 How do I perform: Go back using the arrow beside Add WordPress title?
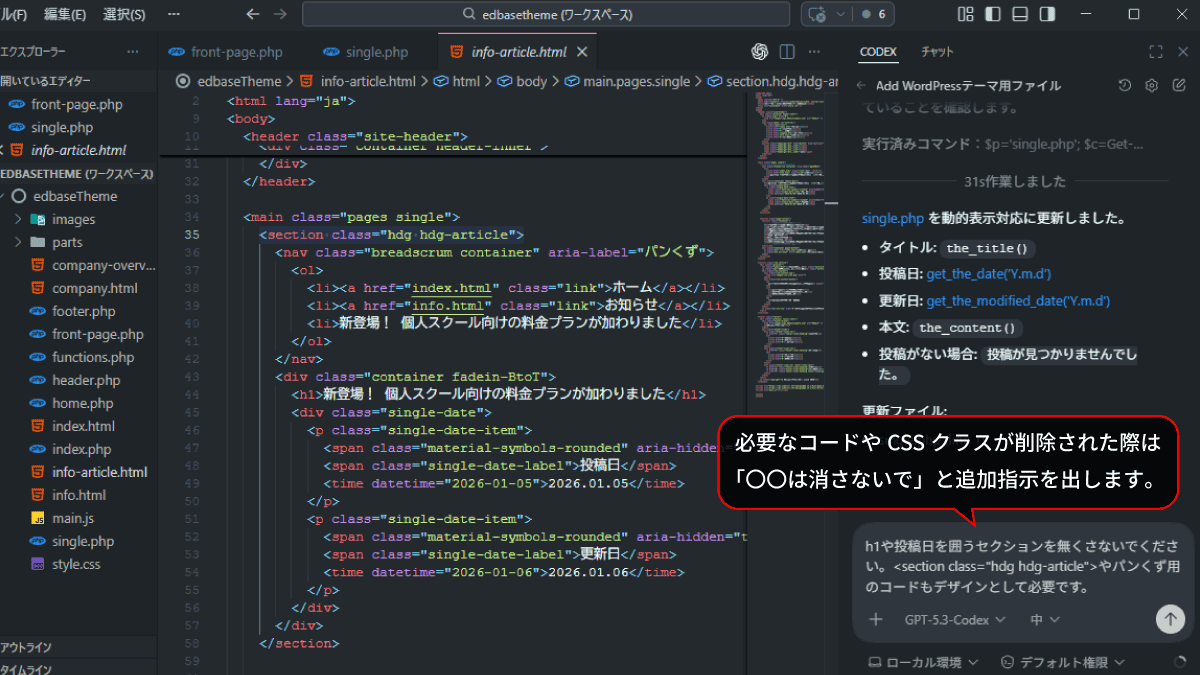pyautogui.click(x=861, y=86)
